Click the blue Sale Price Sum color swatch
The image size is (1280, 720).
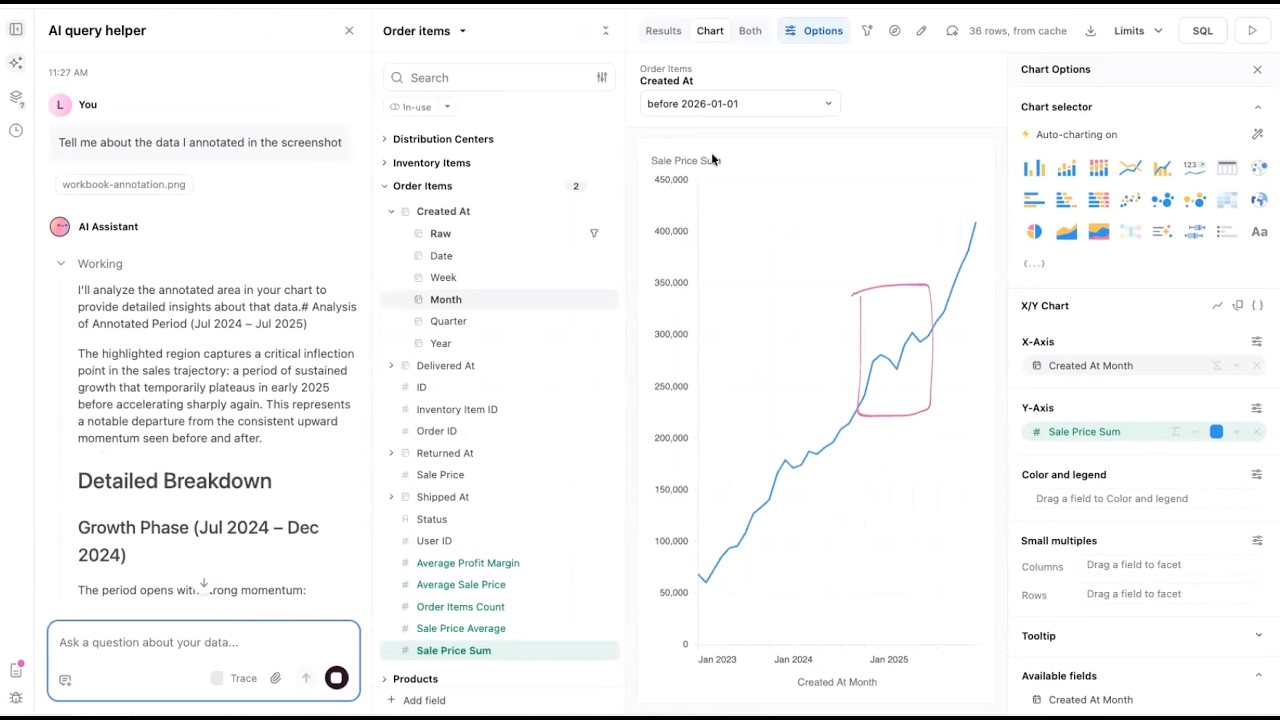[x=1216, y=432]
